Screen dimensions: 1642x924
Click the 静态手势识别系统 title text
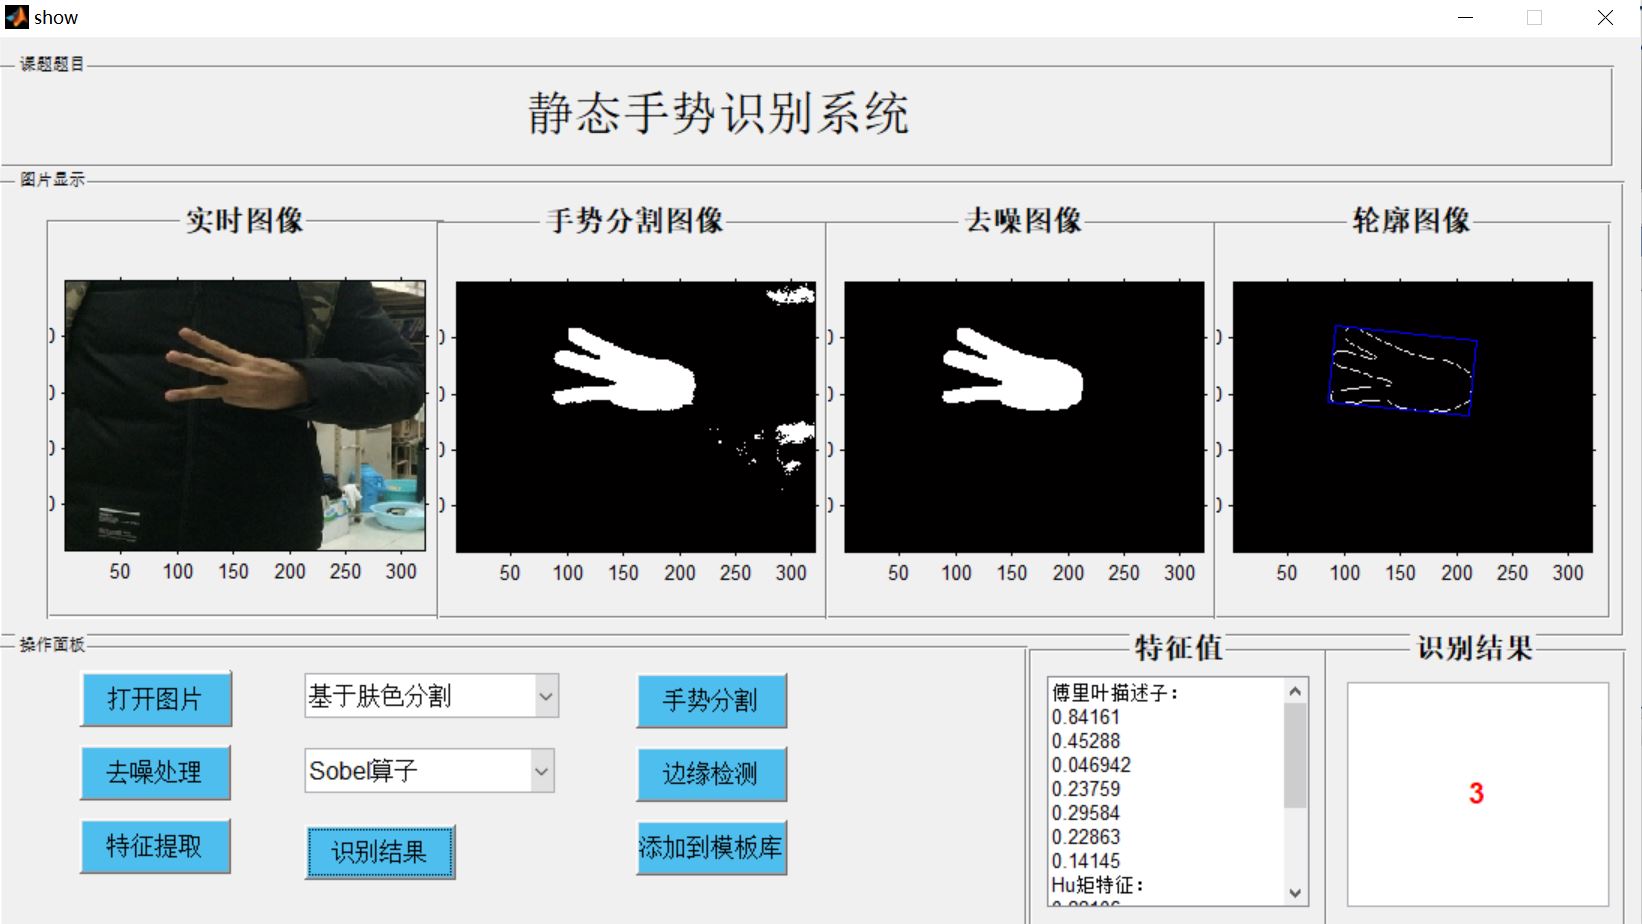718,113
